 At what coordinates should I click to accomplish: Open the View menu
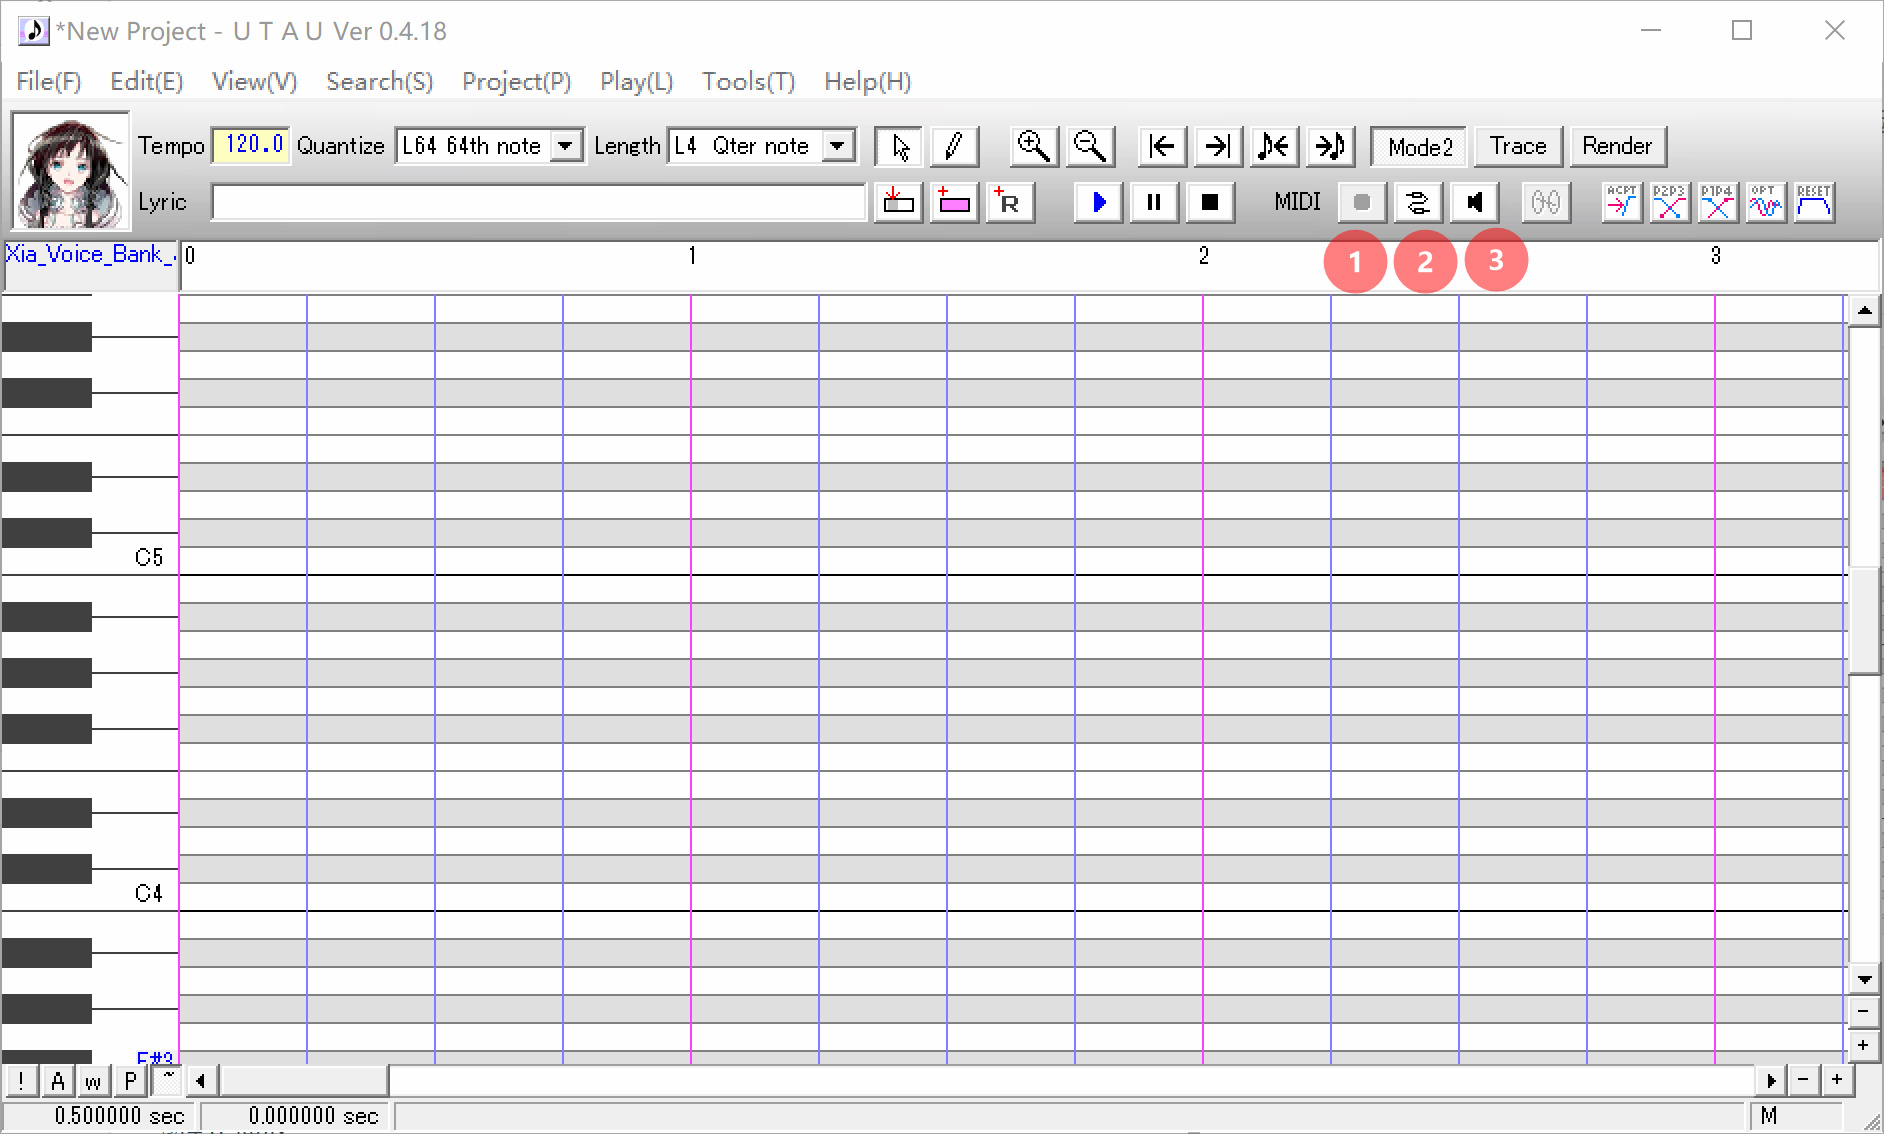pyautogui.click(x=254, y=81)
